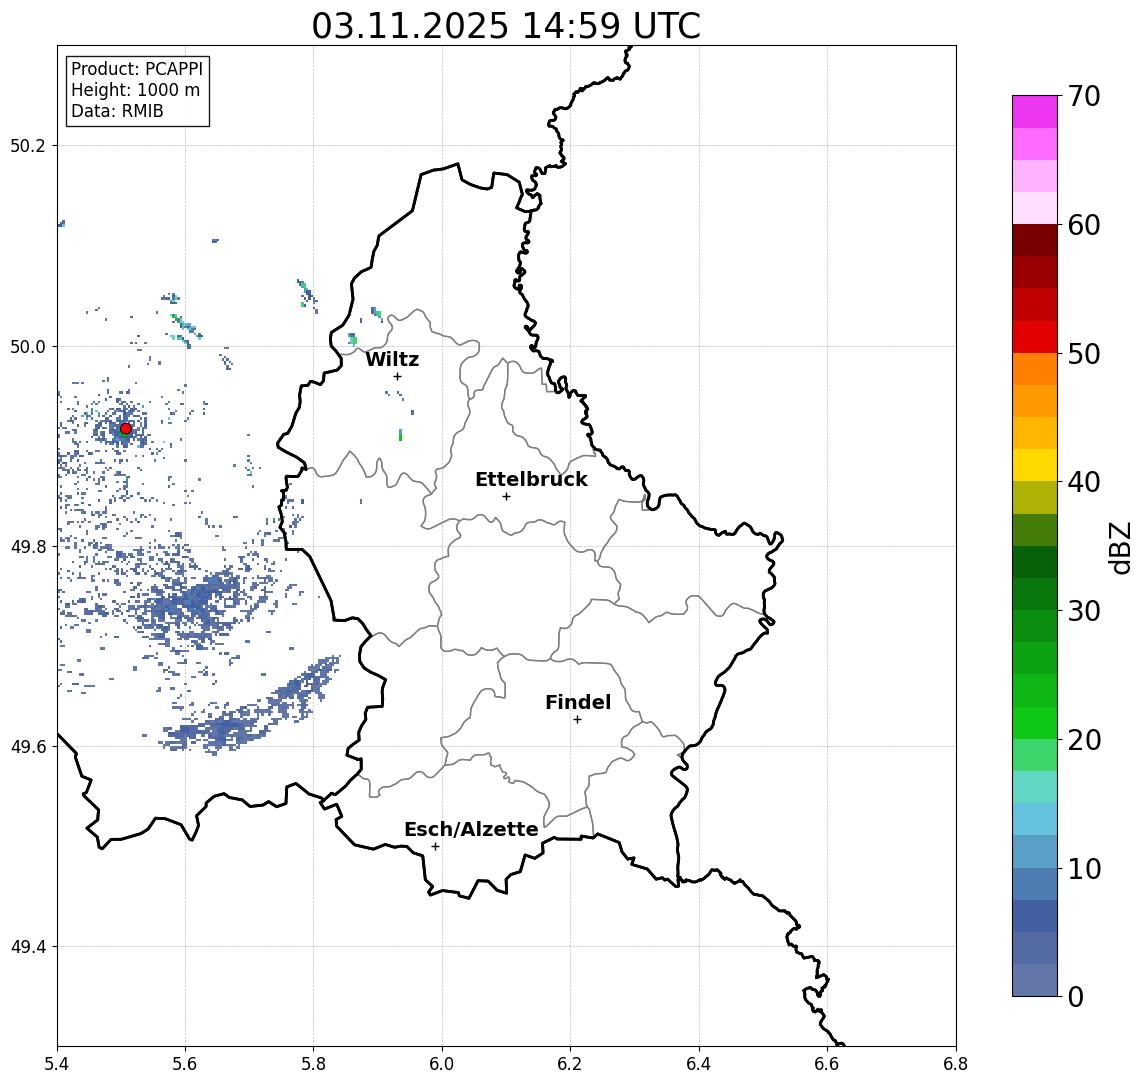Click the Esch/Alzette station cross marker
1145x1084 pixels.
435,847
